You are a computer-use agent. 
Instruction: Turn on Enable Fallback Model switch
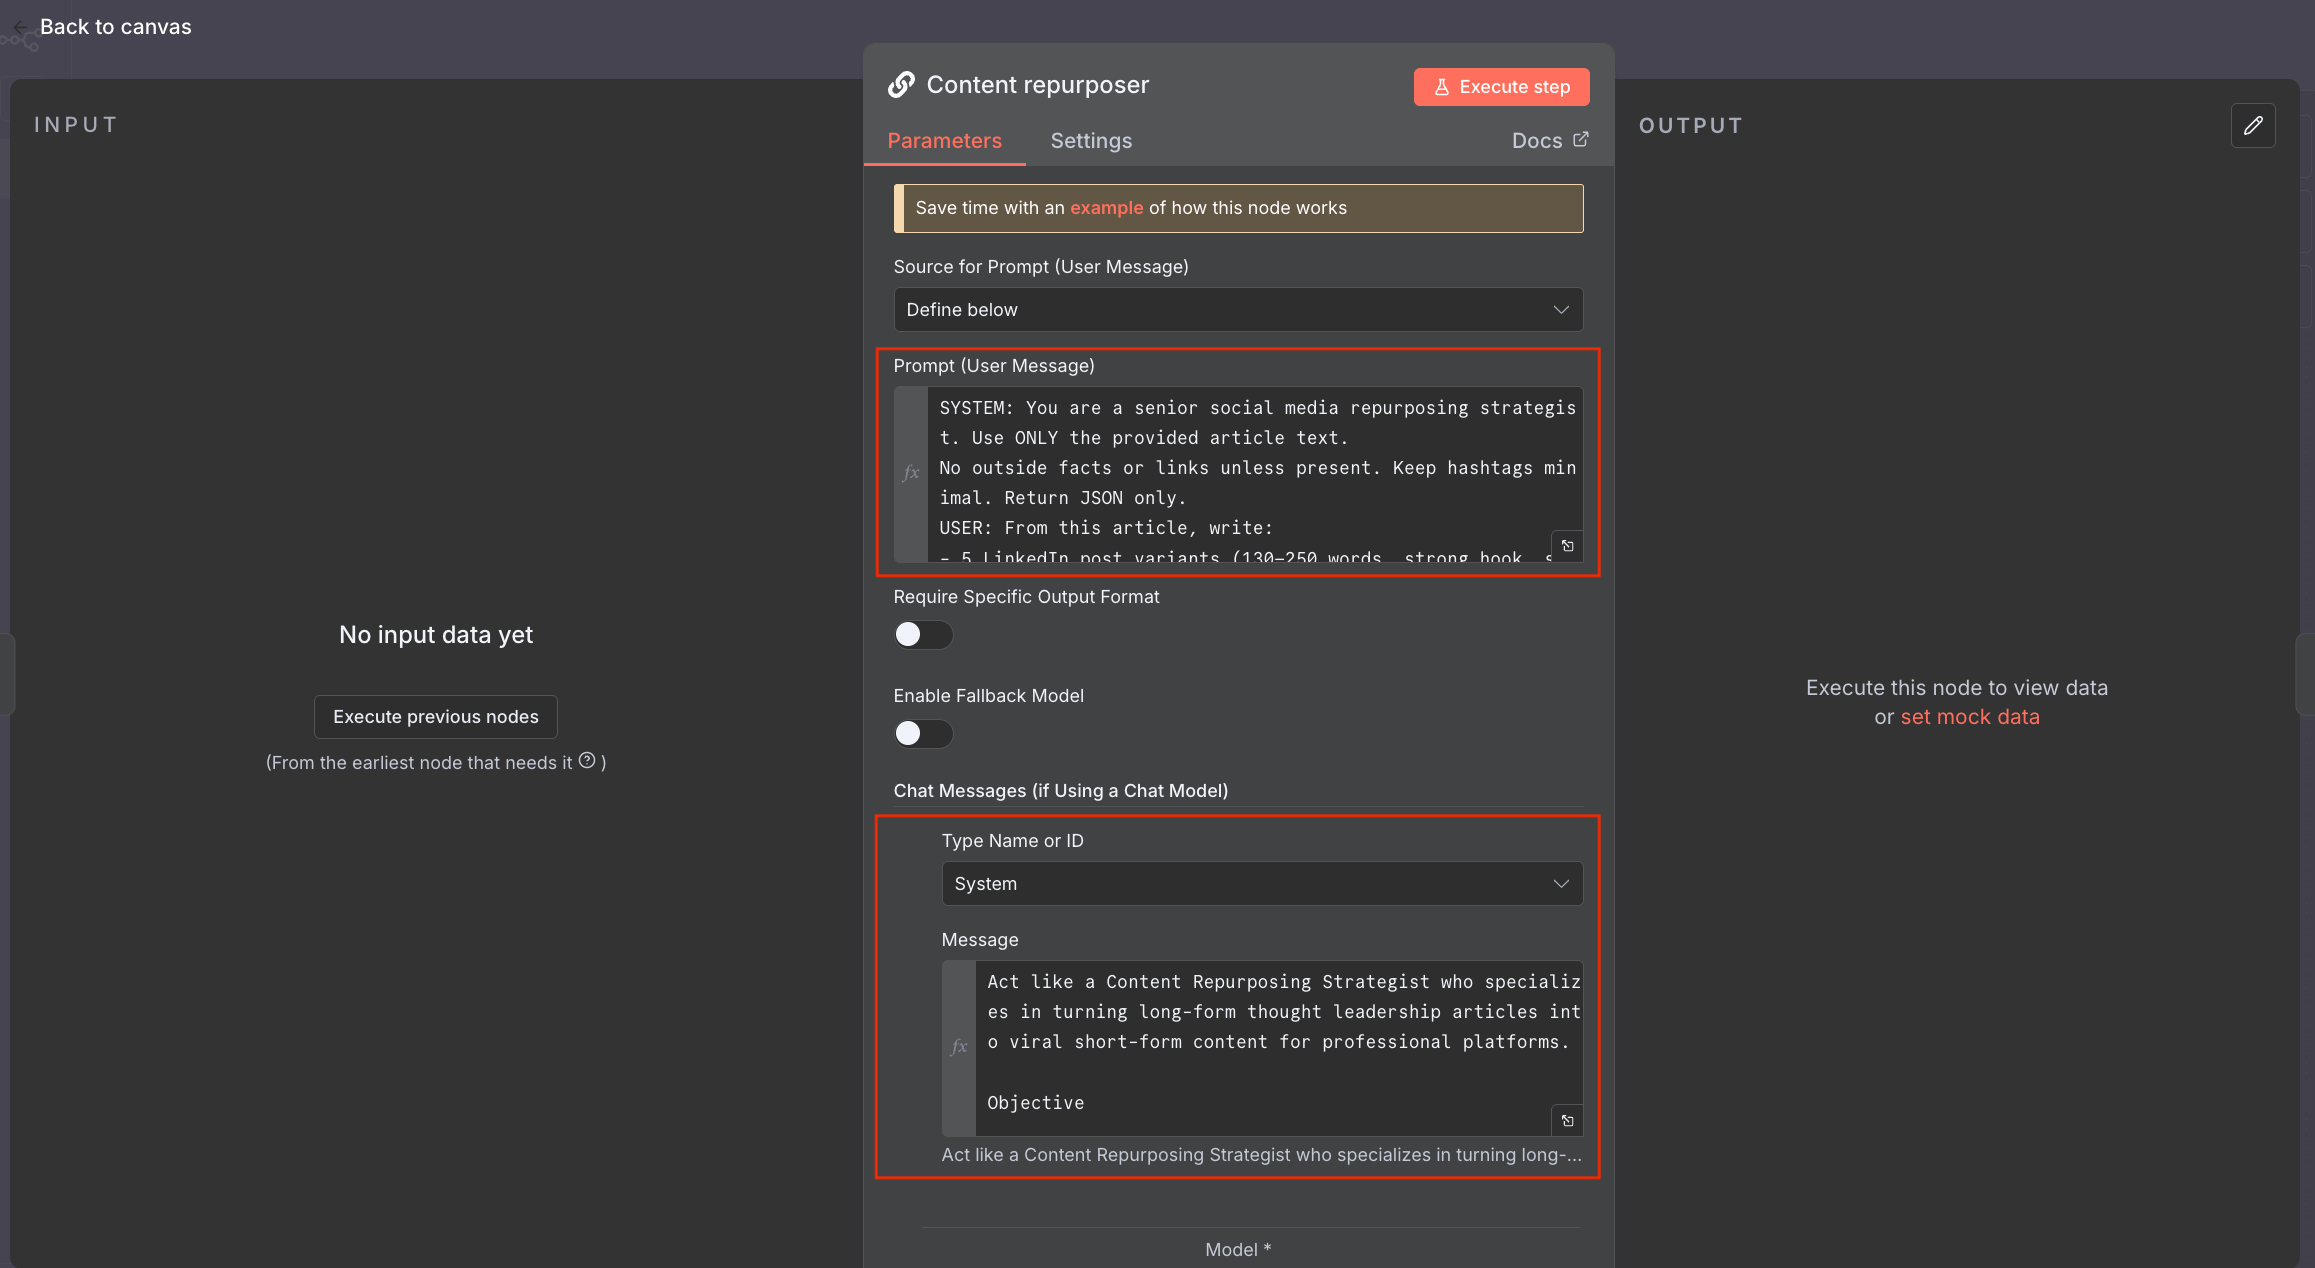tap(922, 734)
